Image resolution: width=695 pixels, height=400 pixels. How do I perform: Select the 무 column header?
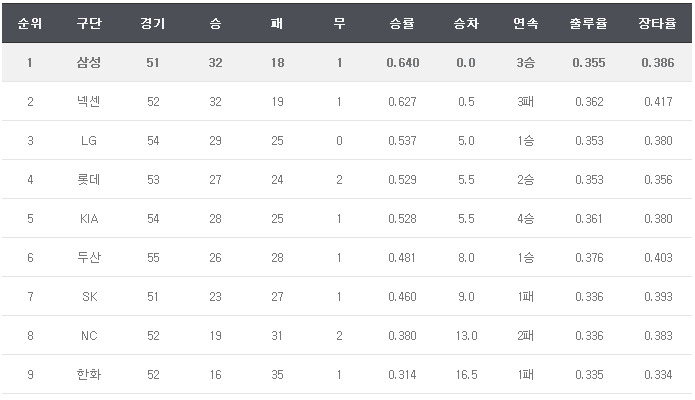click(x=340, y=23)
